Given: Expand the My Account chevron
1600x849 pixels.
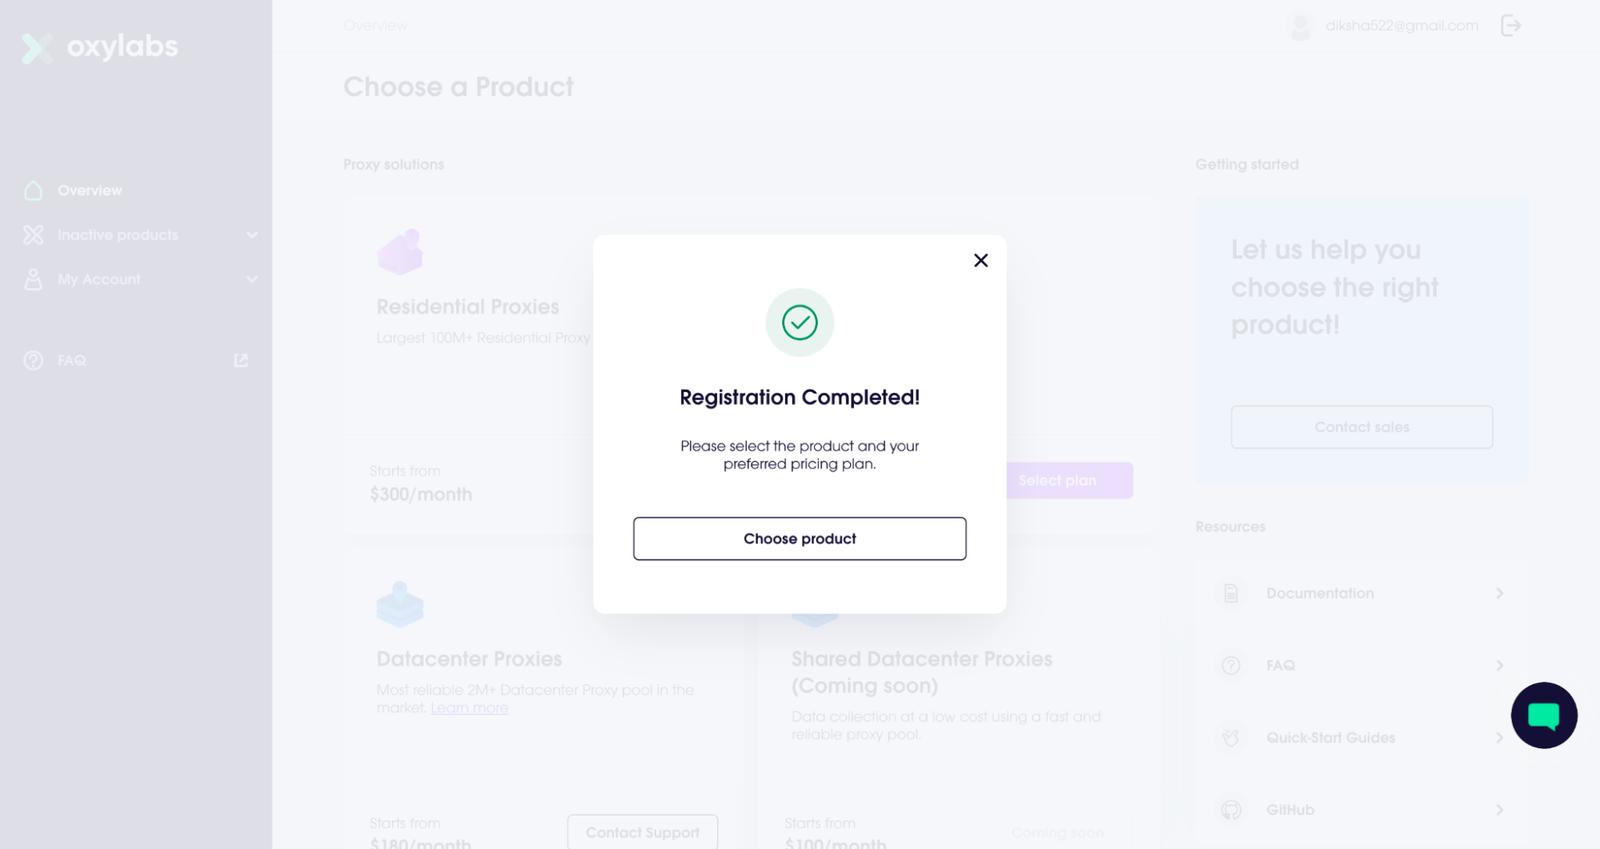Looking at the screenshot, I should 251,279.
